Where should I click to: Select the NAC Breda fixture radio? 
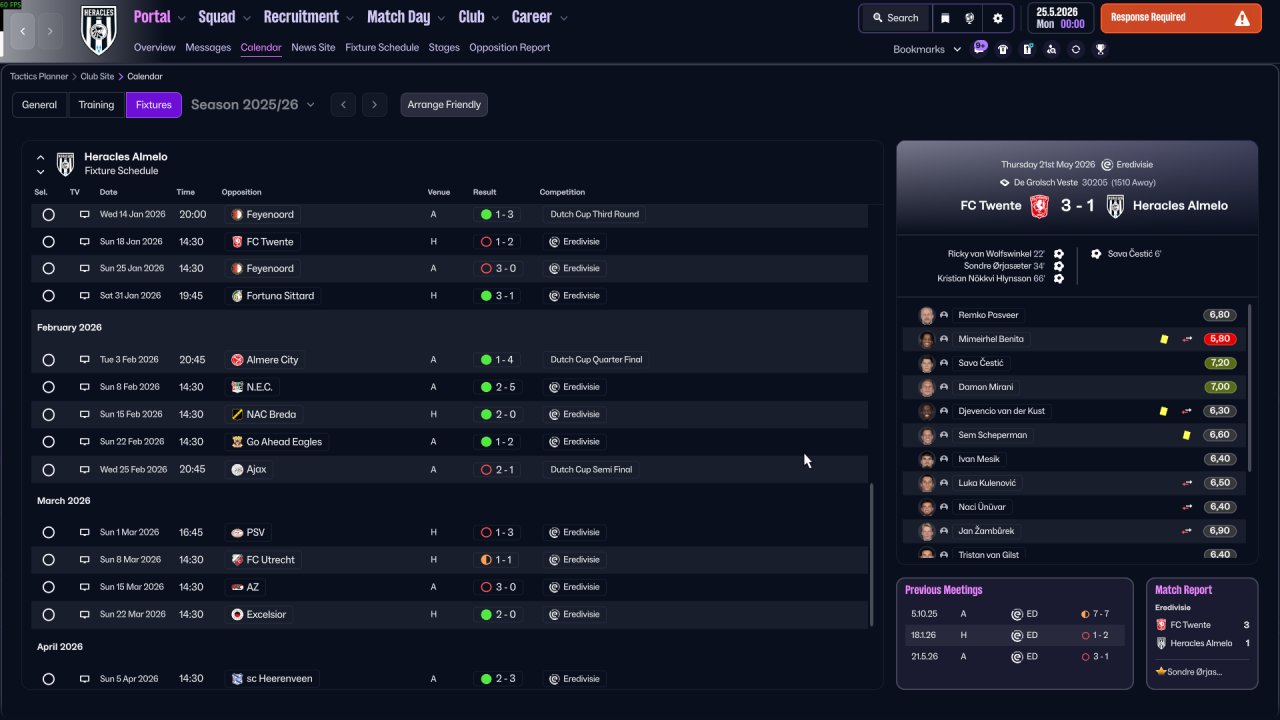pos(48,414)
